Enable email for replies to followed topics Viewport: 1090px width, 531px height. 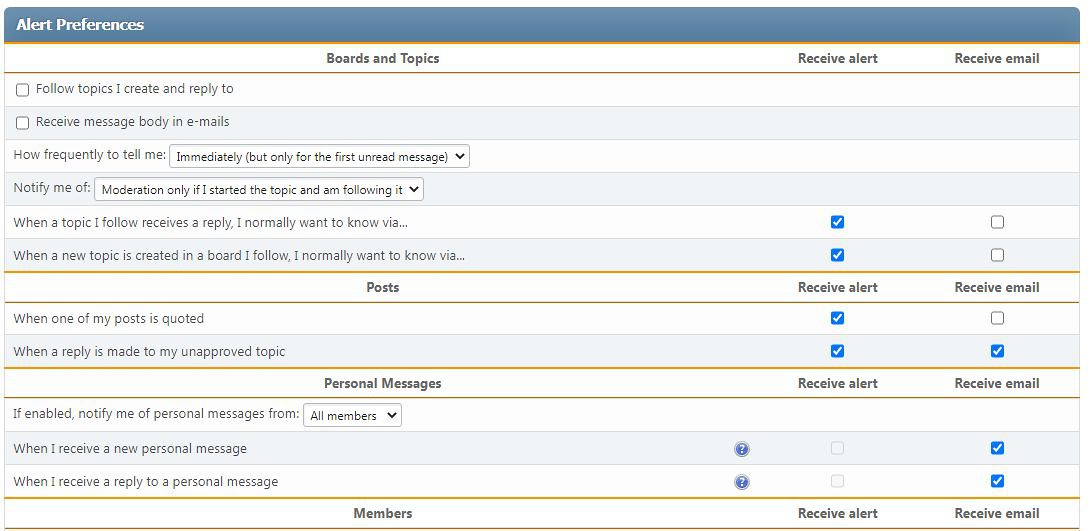pyautogui.click(x=997, y=222)
